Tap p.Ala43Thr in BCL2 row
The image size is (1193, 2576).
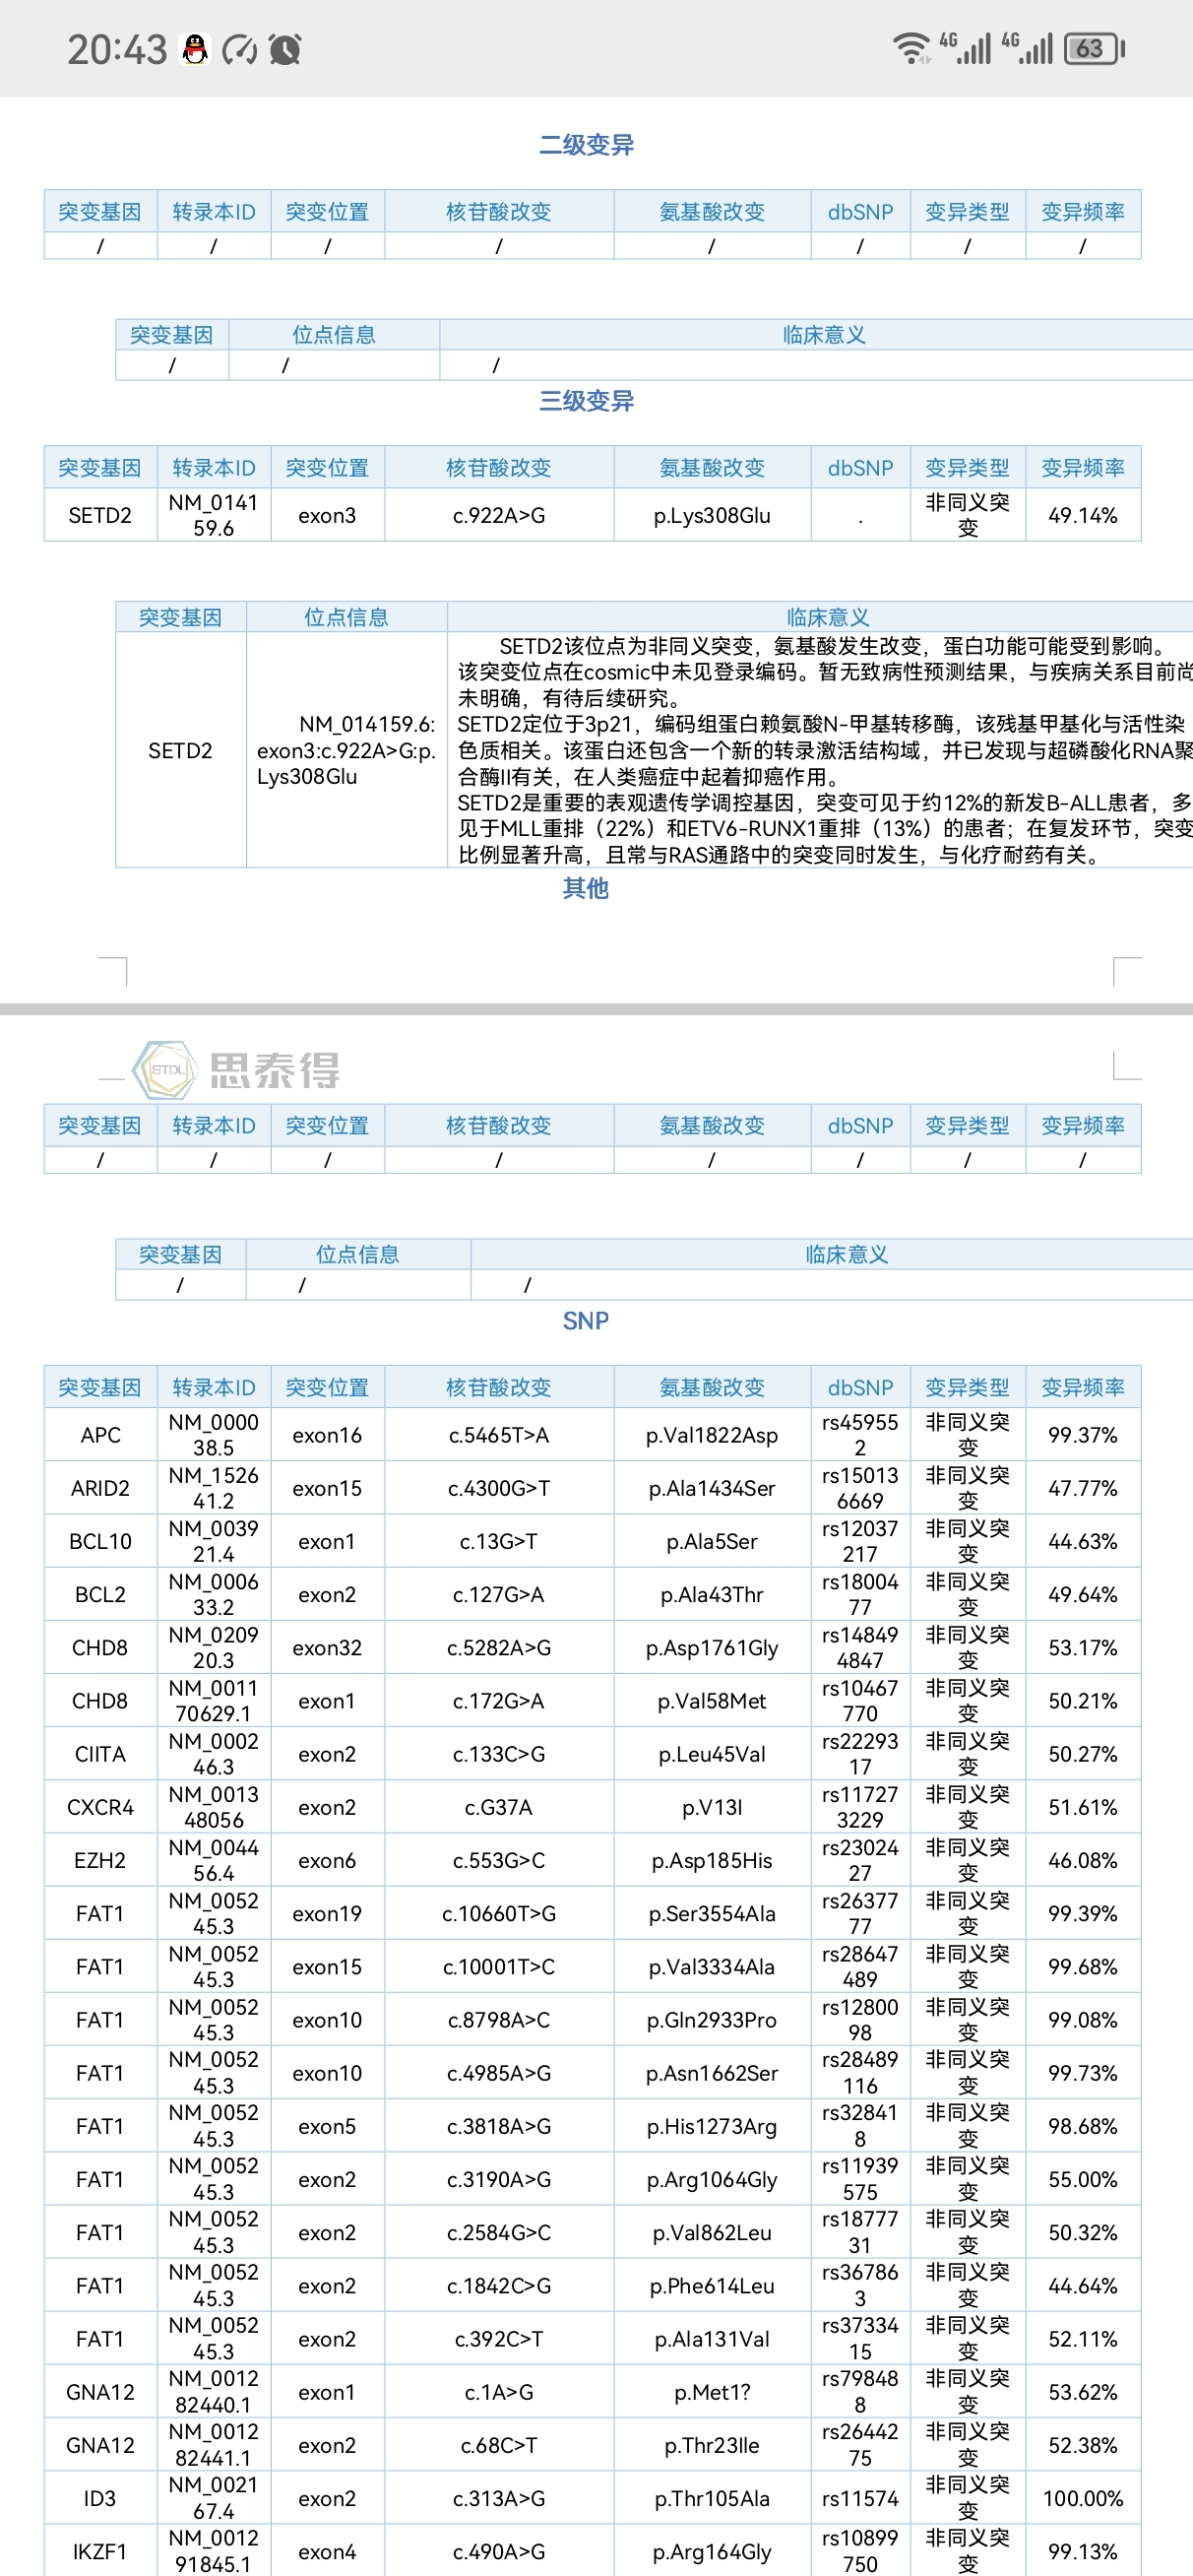[712, 1594]
